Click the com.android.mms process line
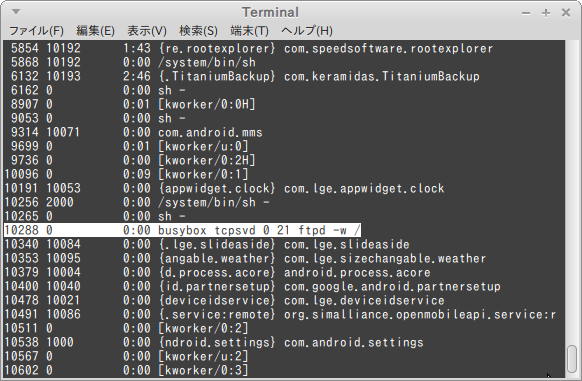 (x=133, y=132)
